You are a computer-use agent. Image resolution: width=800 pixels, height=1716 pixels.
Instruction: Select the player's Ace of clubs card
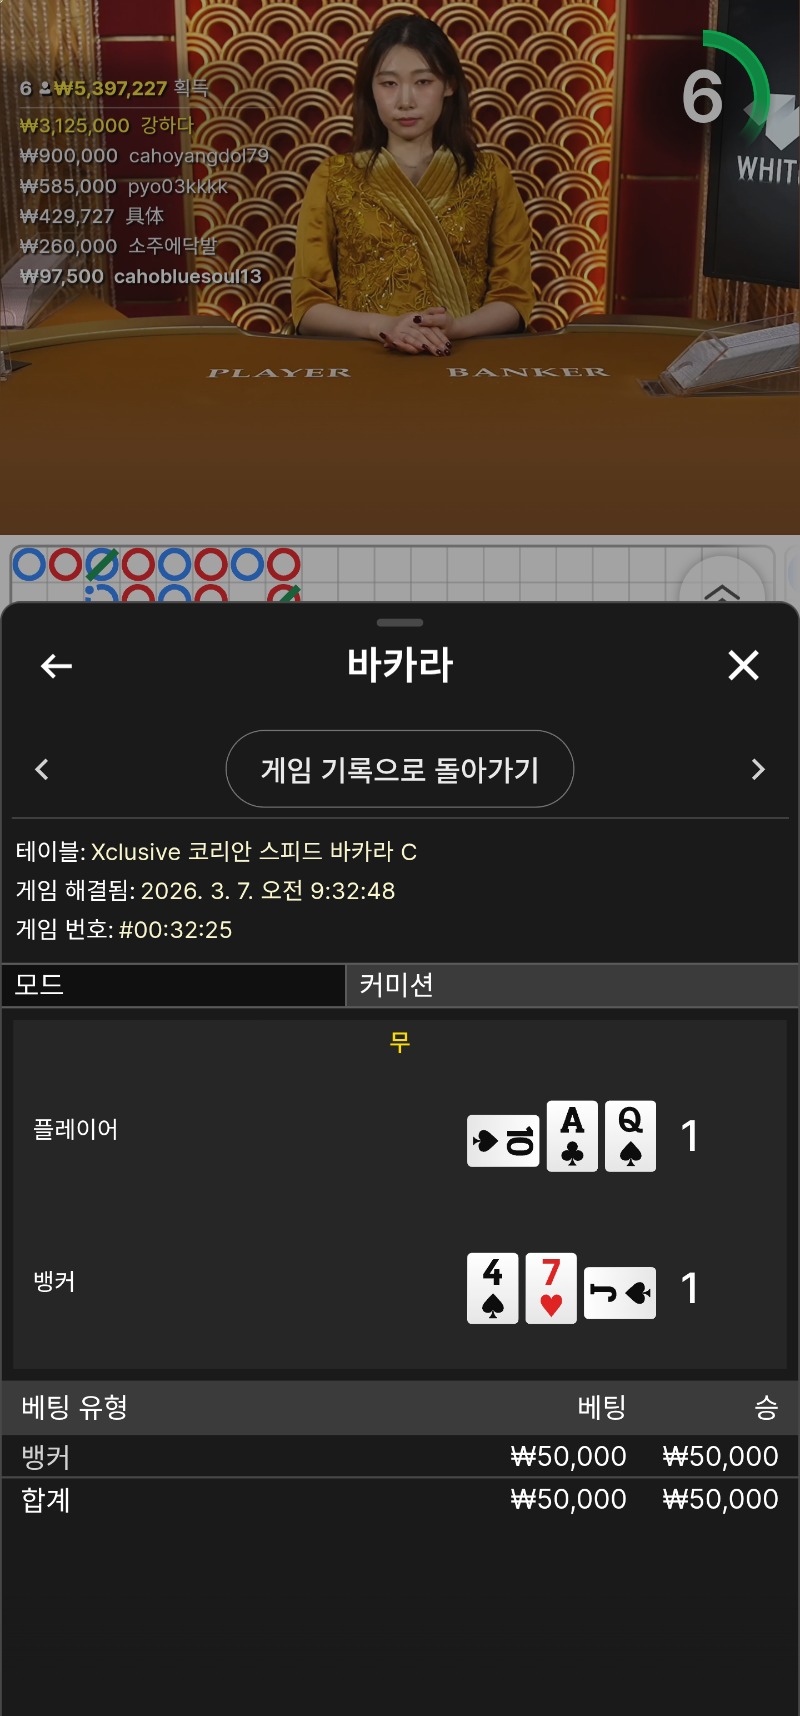[x=572, y=1136]
